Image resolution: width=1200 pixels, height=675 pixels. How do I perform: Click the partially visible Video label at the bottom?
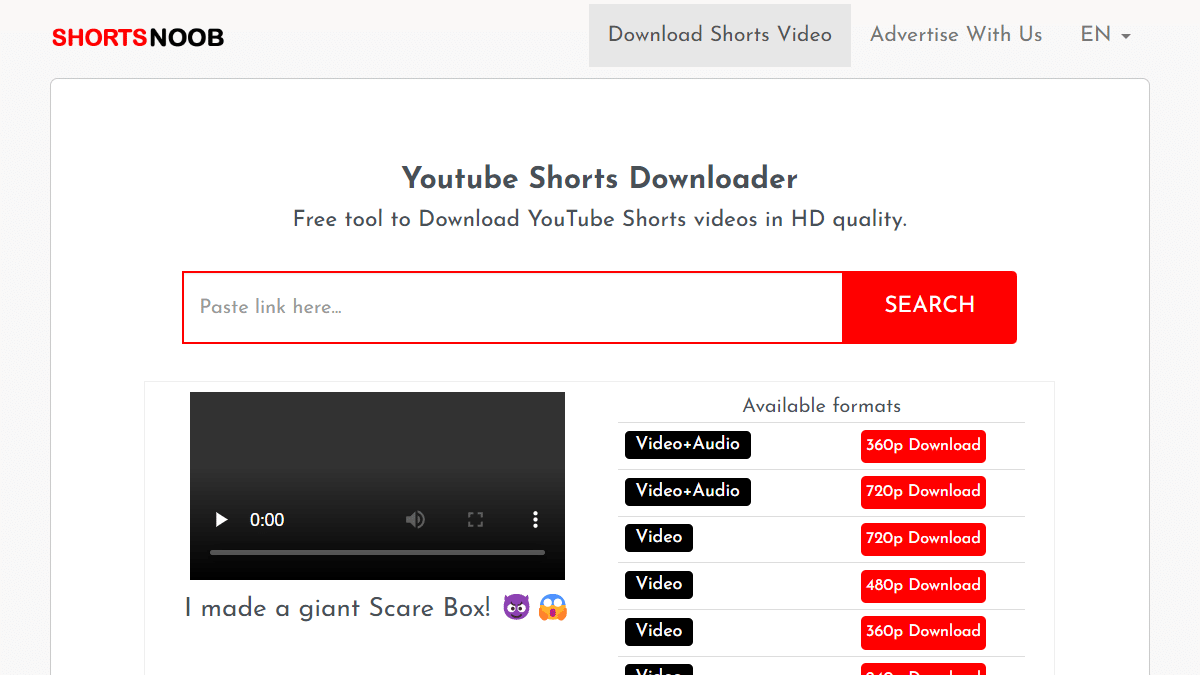[x=658, y=669]
